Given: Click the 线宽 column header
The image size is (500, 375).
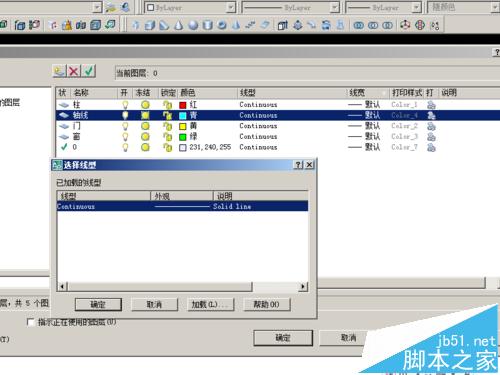Looking at the screenshot, I should (367, 93).
